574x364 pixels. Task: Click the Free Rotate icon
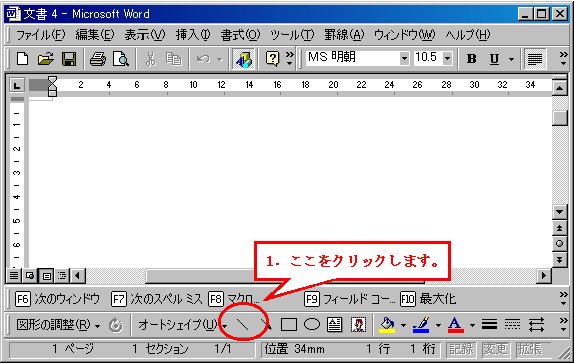(x=116, y=325)
